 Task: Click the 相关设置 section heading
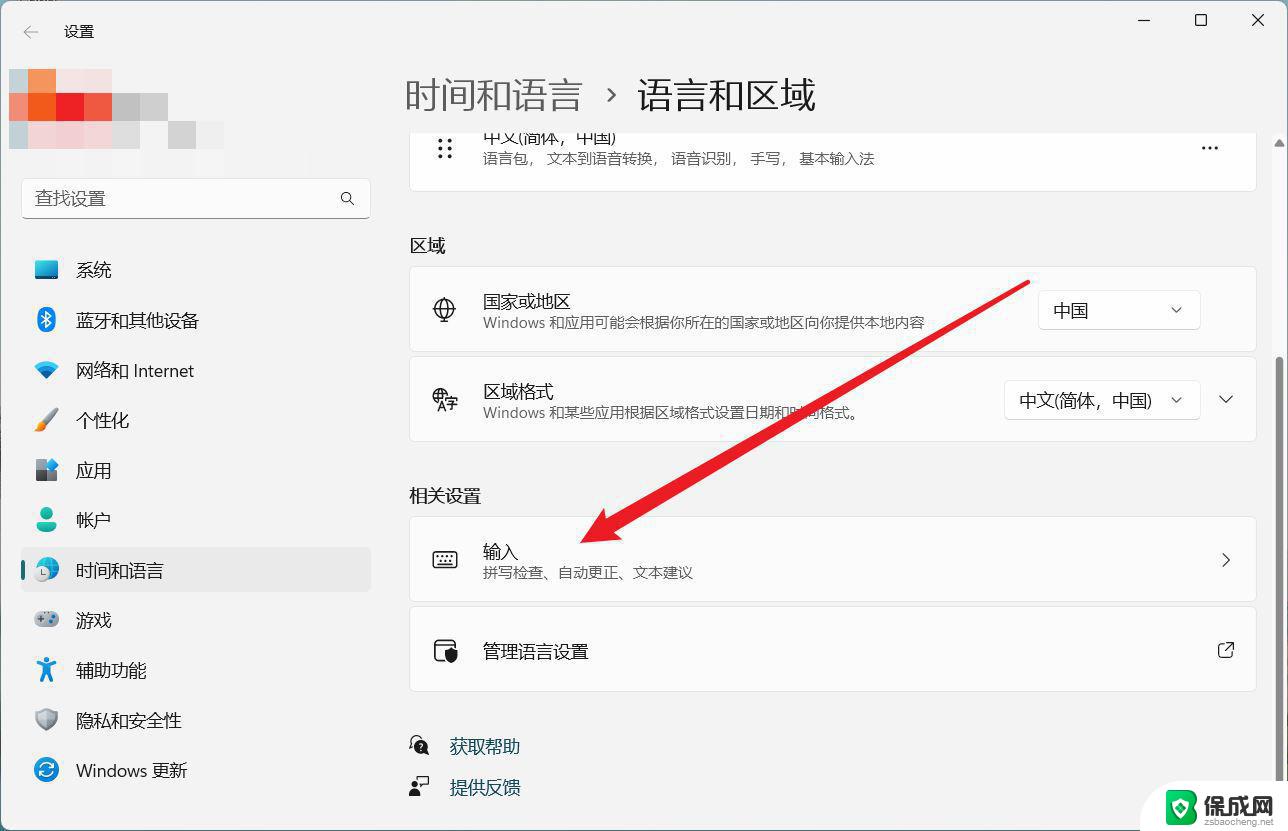tap(445, 495)
